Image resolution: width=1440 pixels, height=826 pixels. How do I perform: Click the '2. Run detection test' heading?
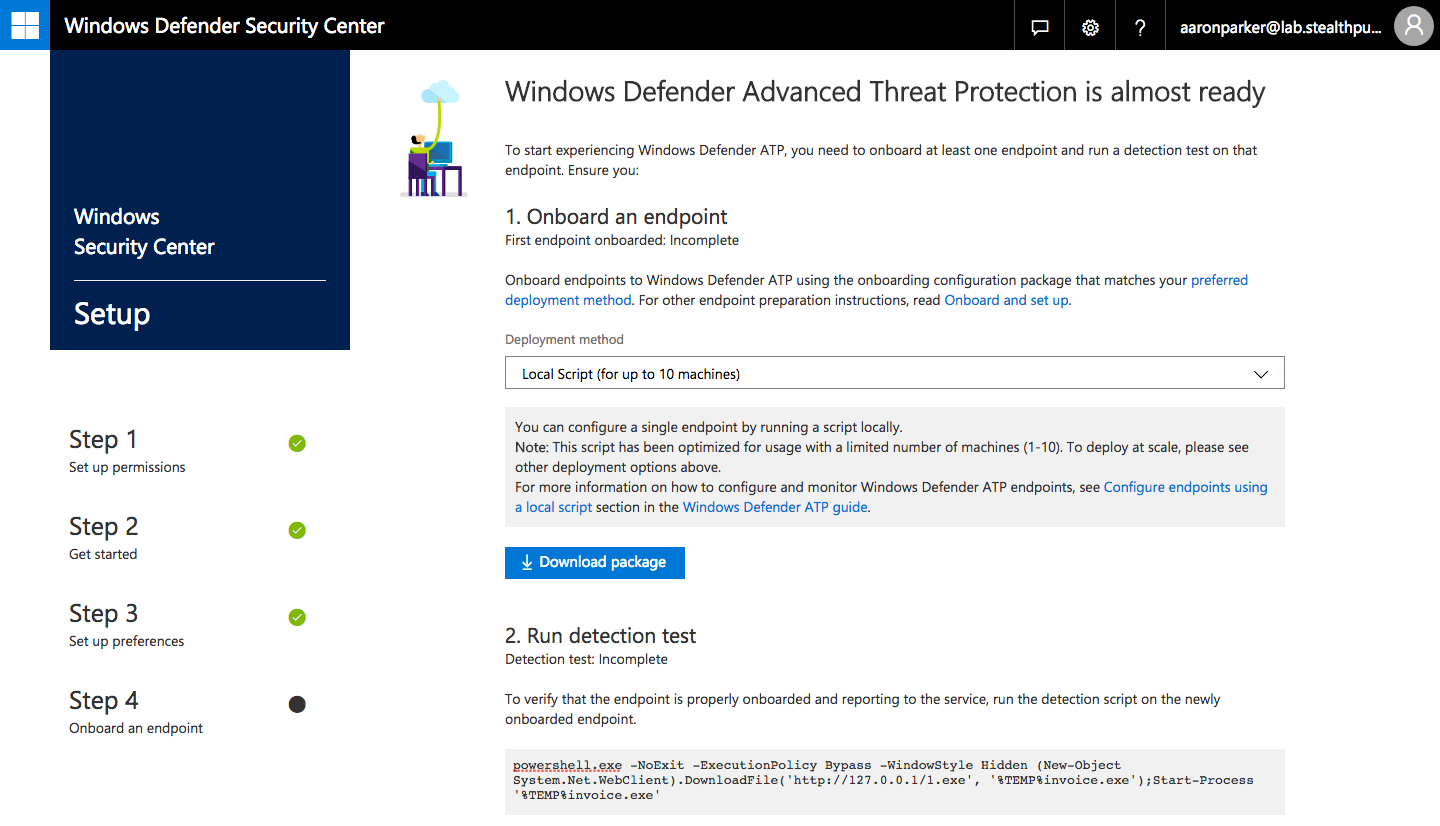coord(600,636)
